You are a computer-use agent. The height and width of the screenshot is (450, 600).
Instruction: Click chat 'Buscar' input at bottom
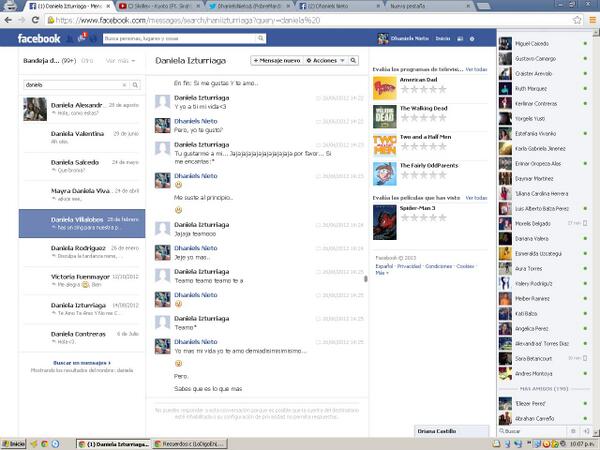(x=532, y=431)
